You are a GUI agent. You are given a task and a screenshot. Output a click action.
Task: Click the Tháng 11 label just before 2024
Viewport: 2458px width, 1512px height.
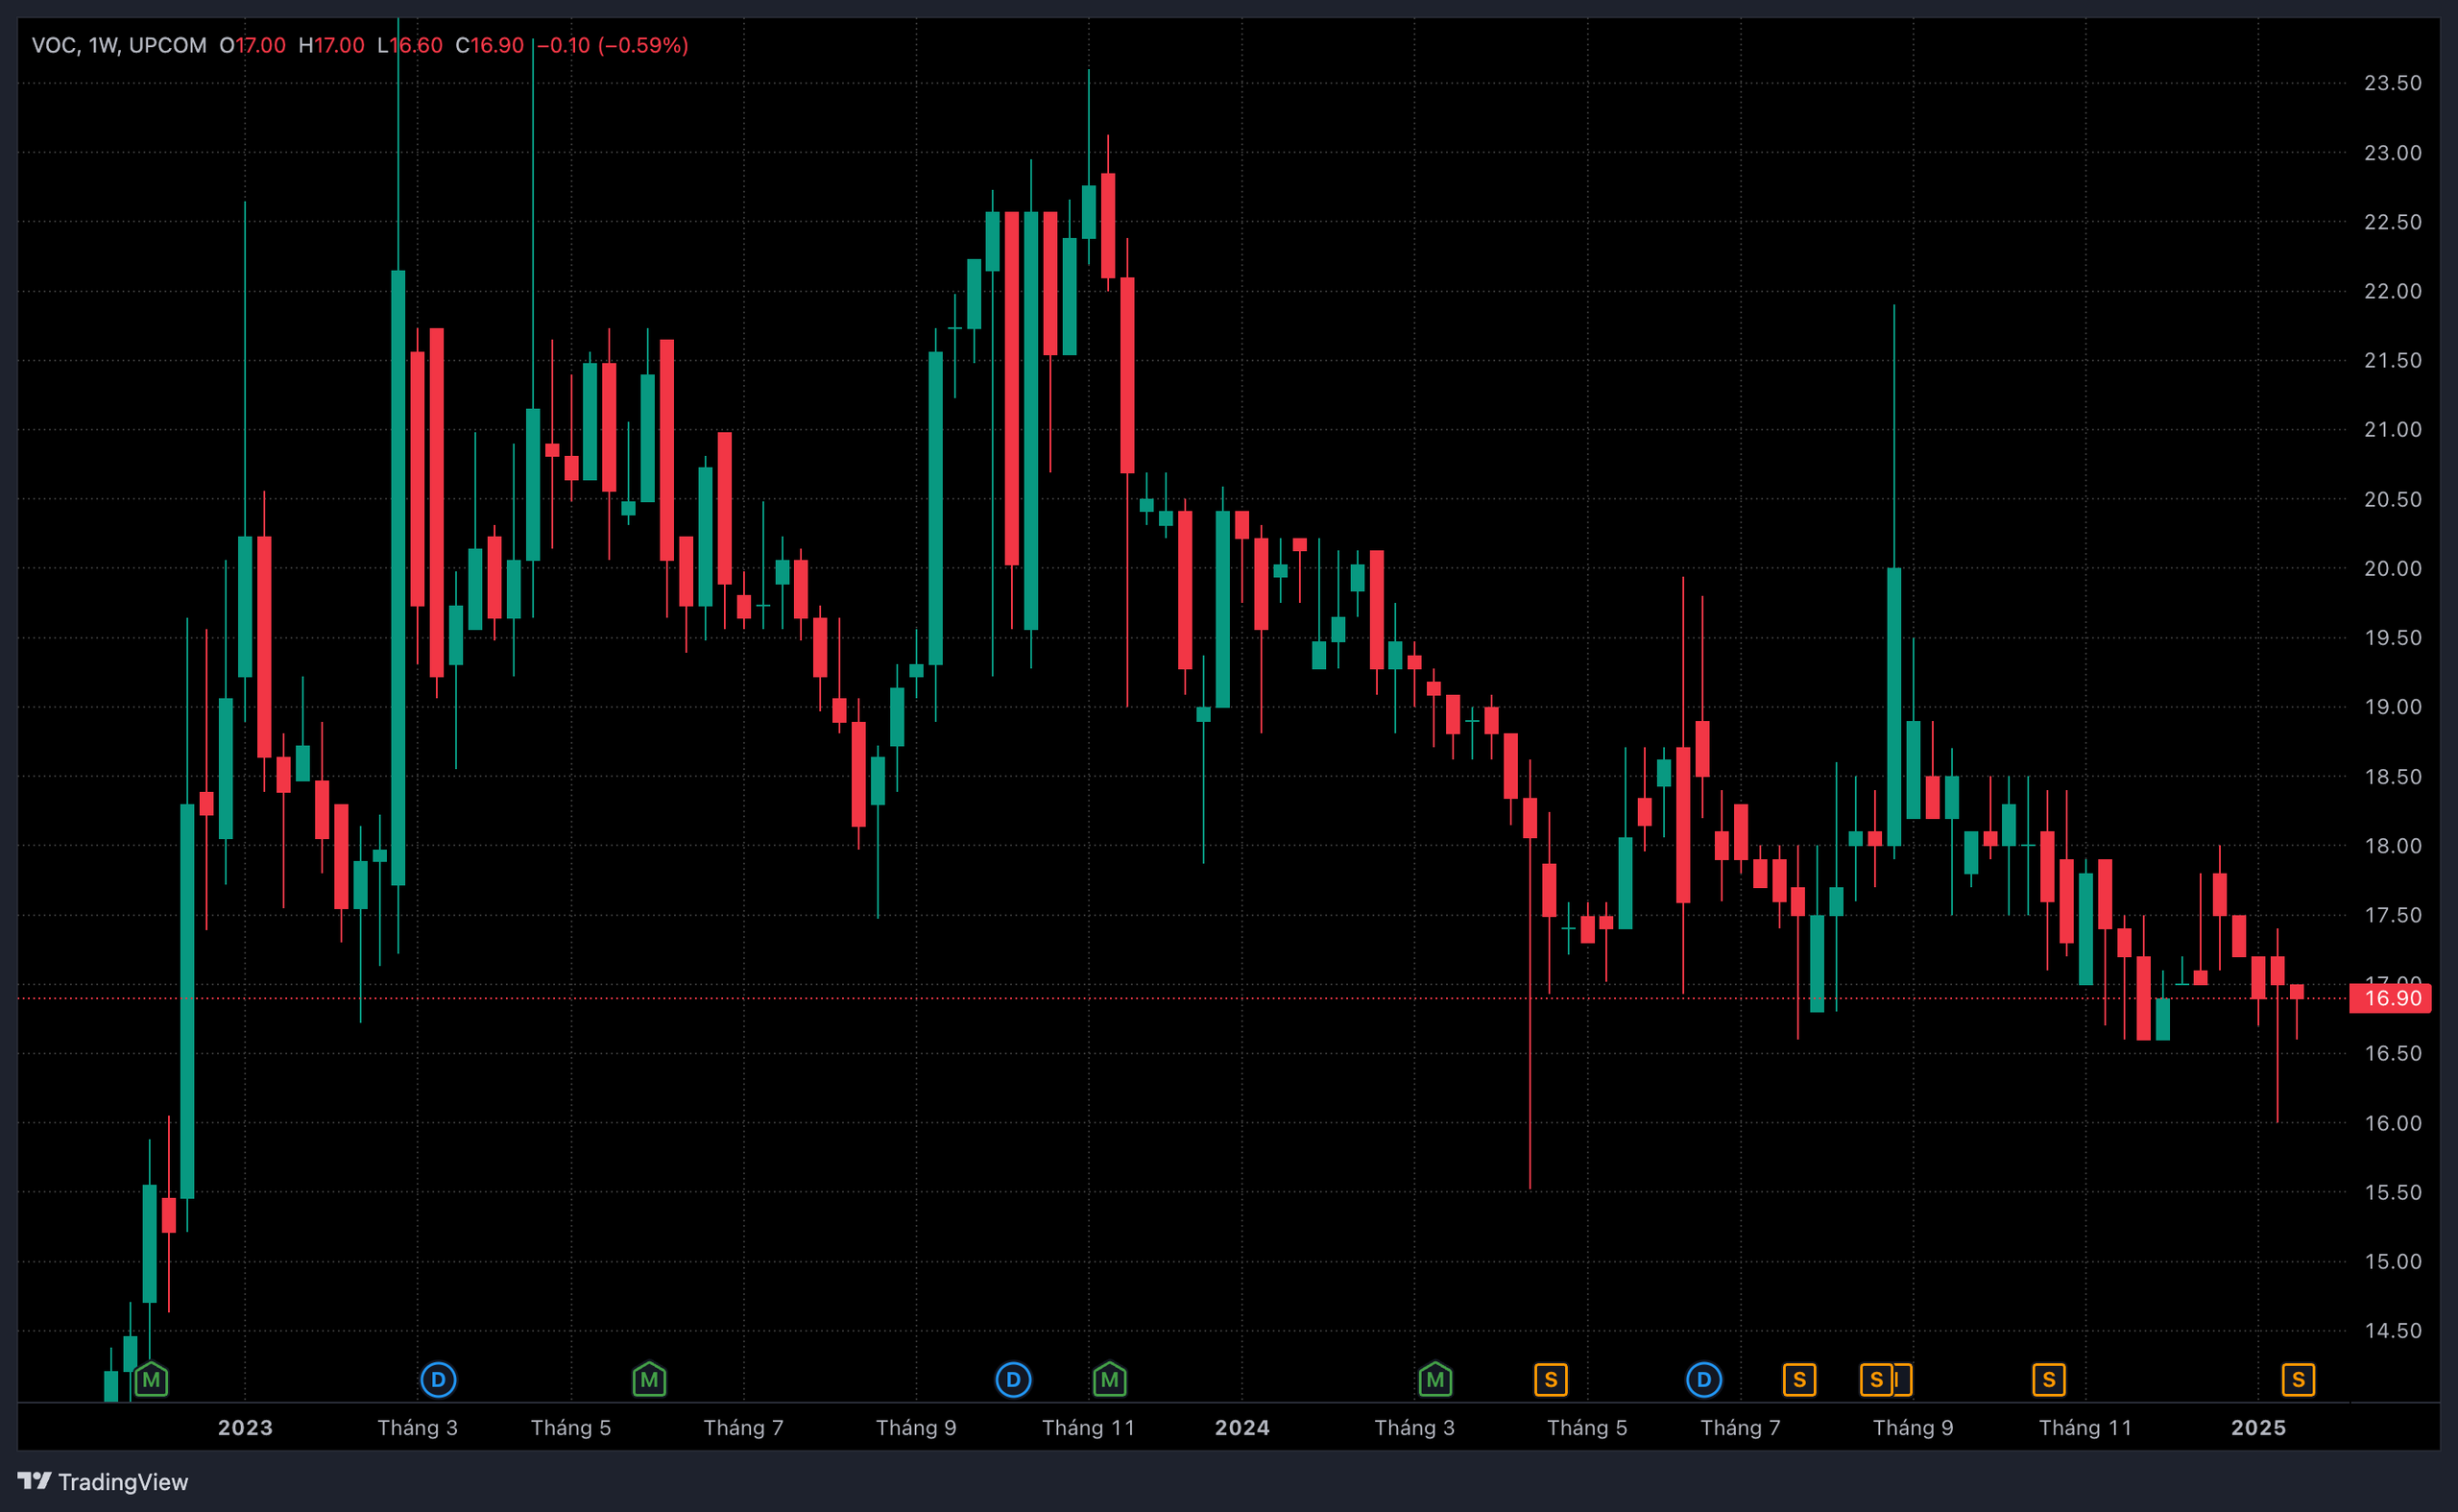(1088, 1427)
